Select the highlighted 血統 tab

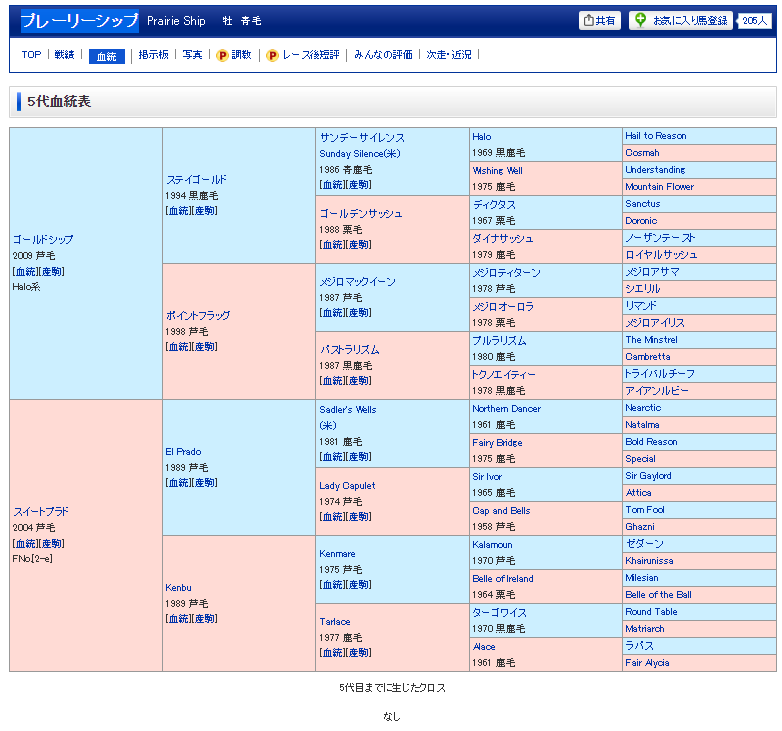[106, 56]
